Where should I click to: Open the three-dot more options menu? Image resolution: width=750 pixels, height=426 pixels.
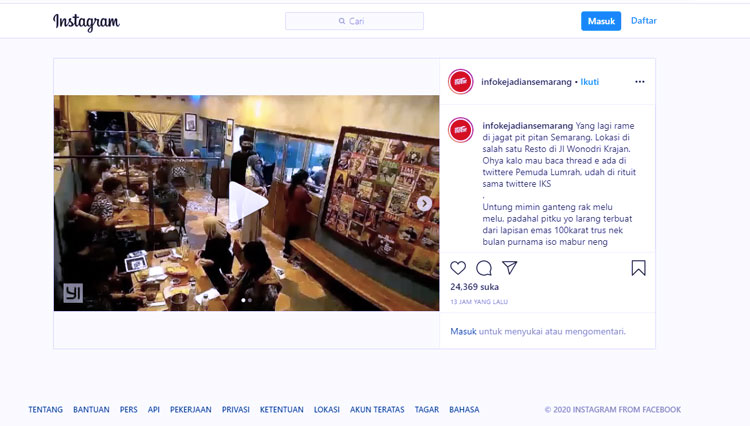640,82
